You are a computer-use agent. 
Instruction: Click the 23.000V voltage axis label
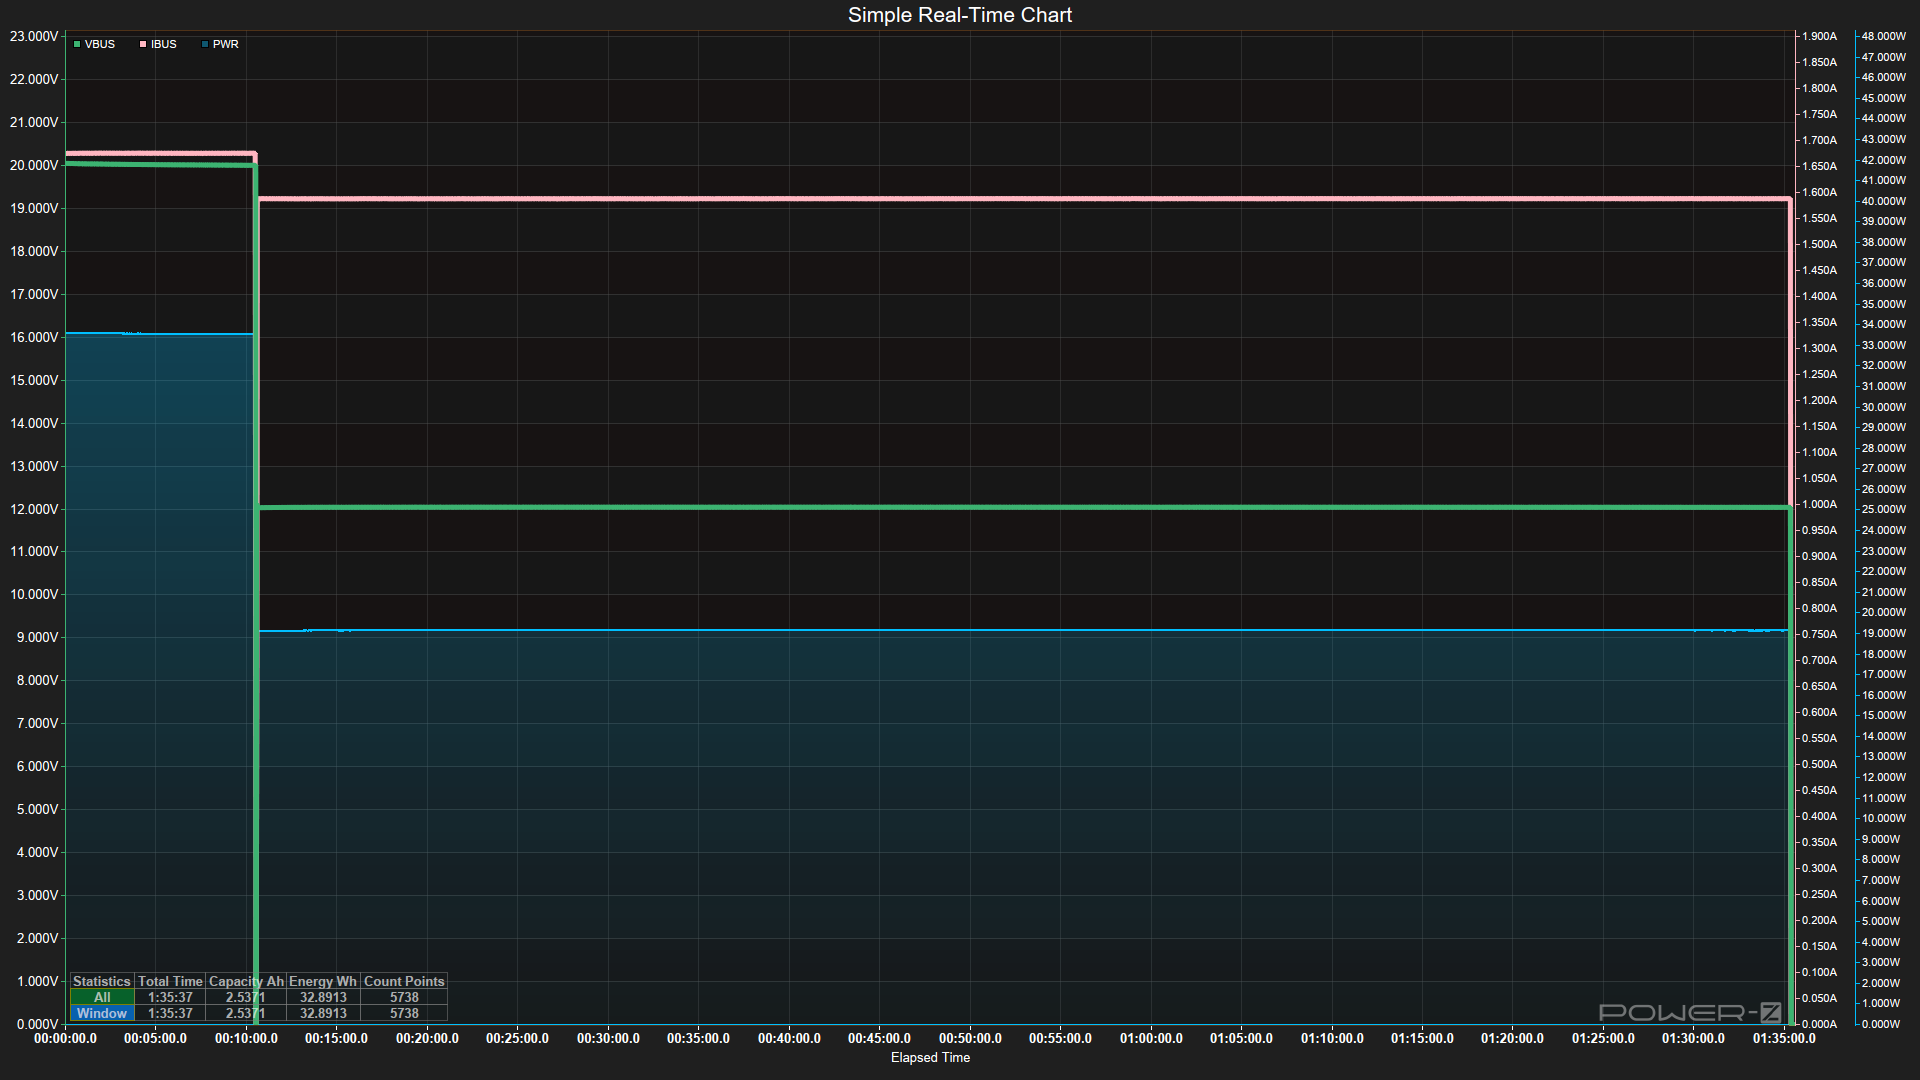click(34, 36)
